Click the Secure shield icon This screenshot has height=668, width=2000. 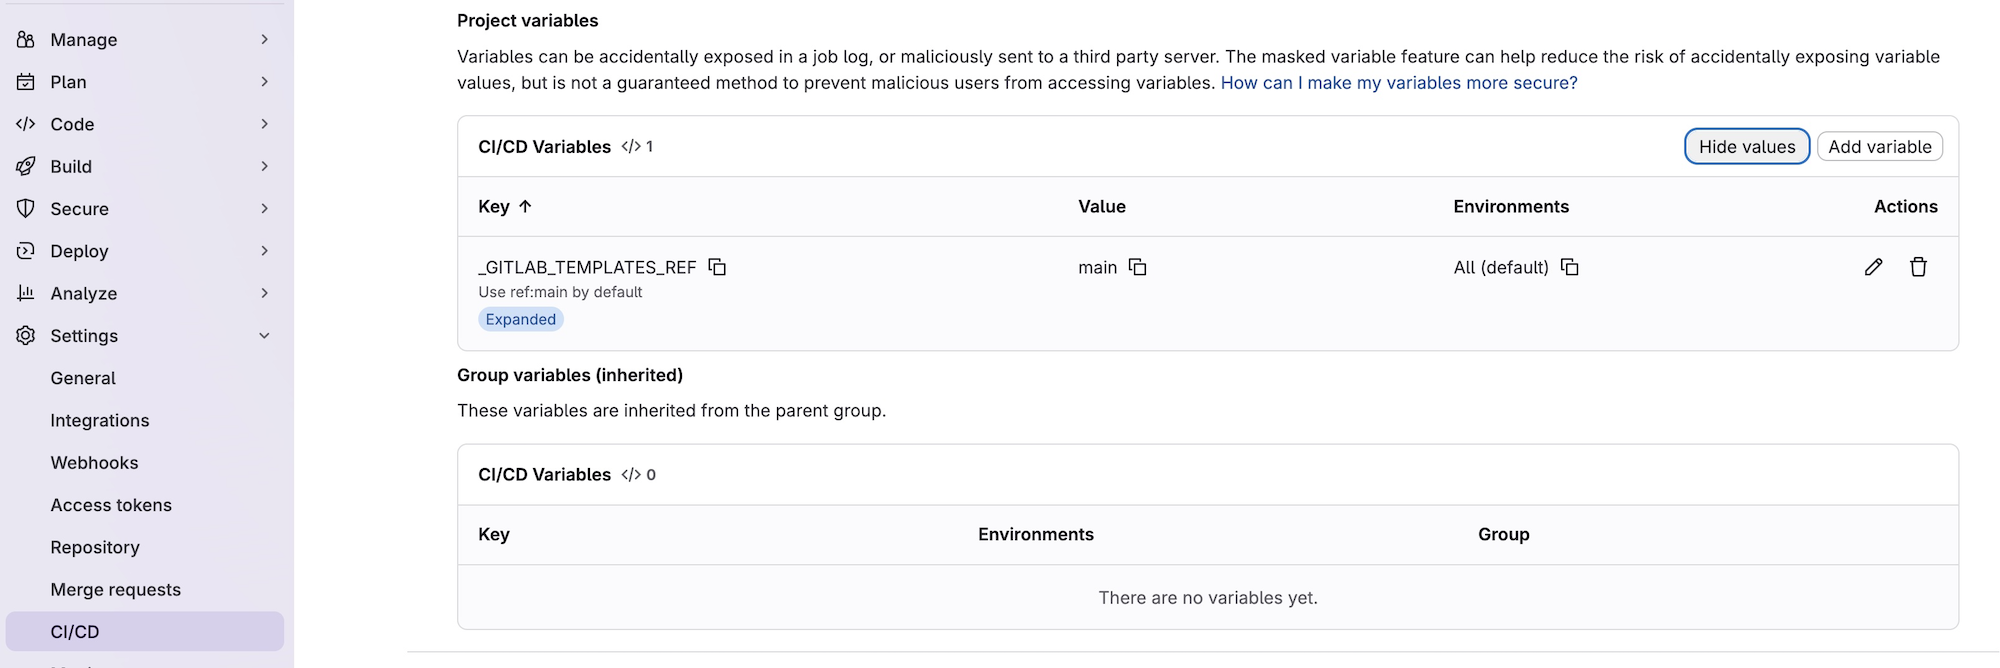(26, 208)
